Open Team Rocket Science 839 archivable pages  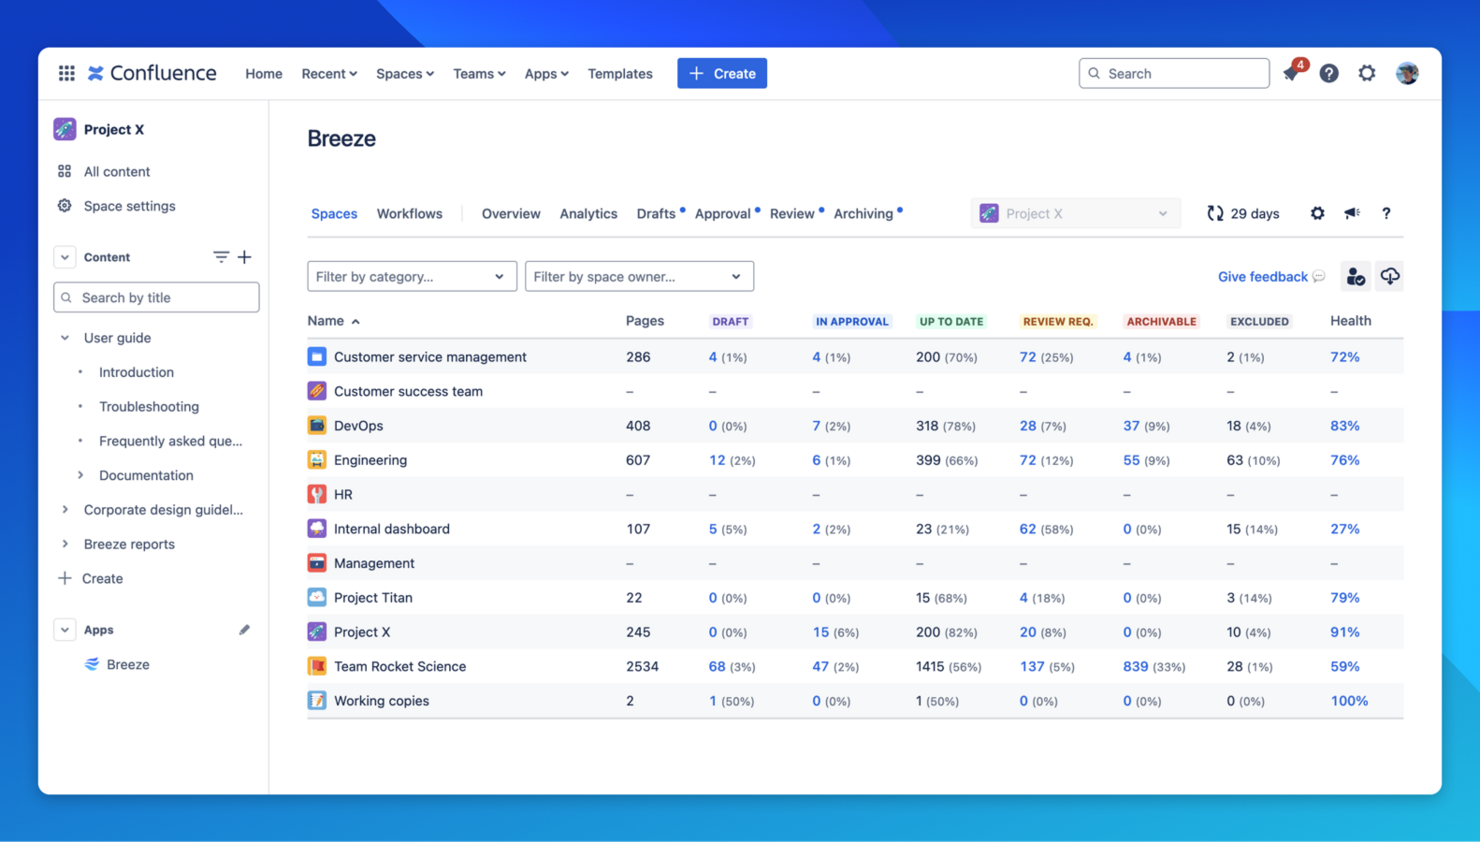tap(1135, 666)
